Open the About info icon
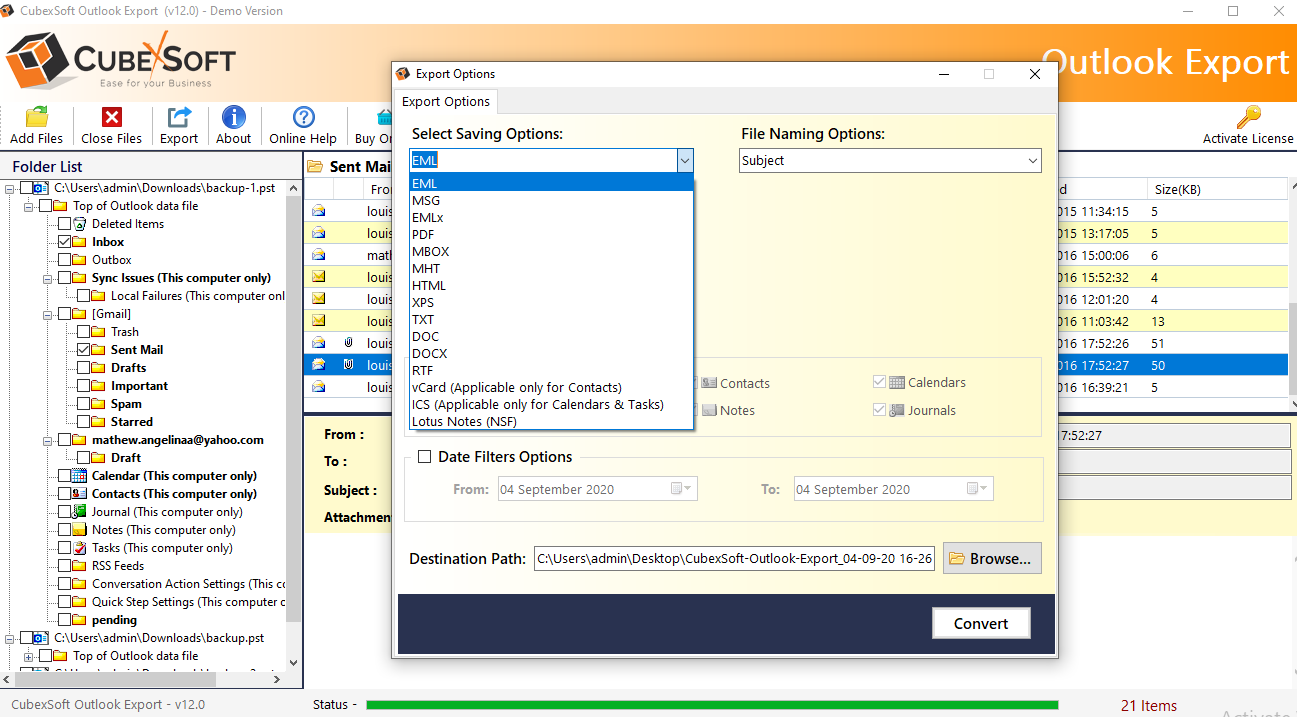The width and height of the screenshot is (1297, 717). [x=233, y=118]
